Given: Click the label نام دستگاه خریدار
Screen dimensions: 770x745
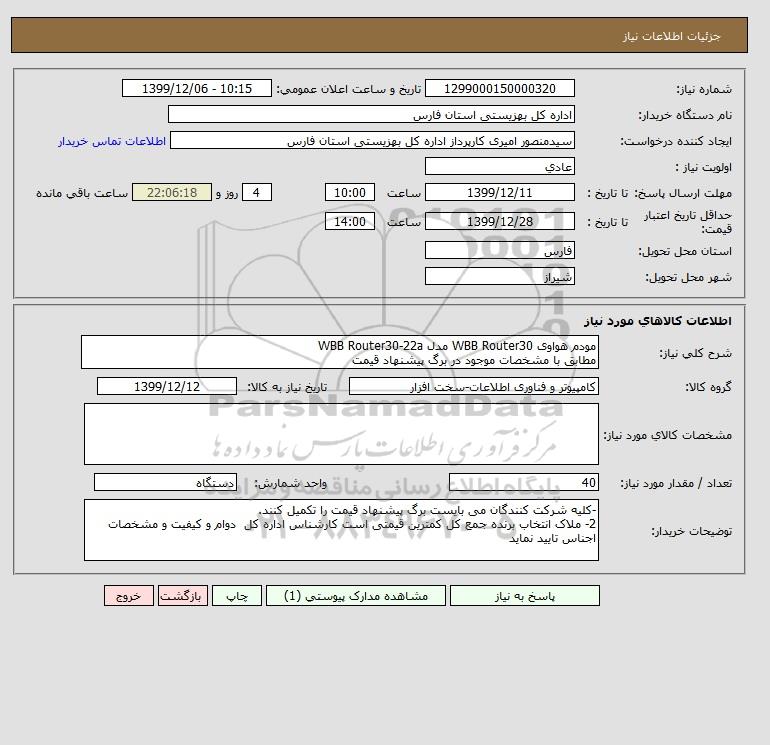Looking at the screenshot, I should click(685, 115).
